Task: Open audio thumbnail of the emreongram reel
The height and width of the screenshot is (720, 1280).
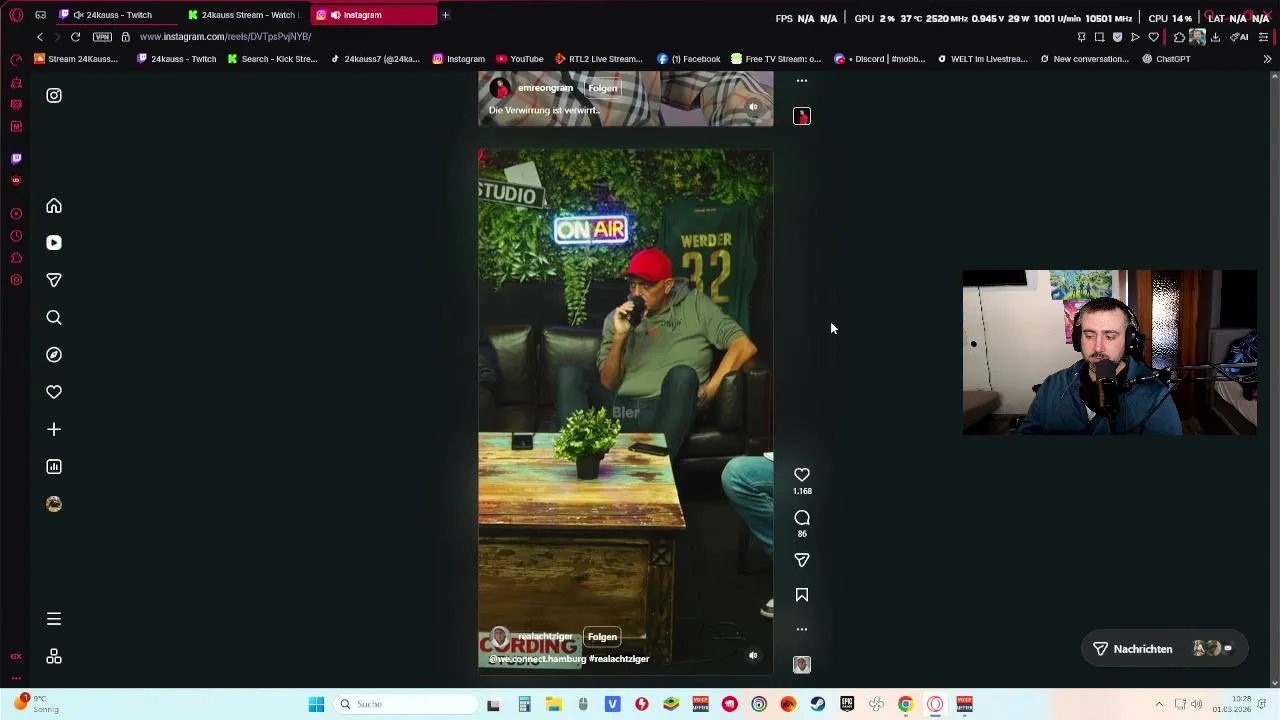Action: [x=802, y=117]
